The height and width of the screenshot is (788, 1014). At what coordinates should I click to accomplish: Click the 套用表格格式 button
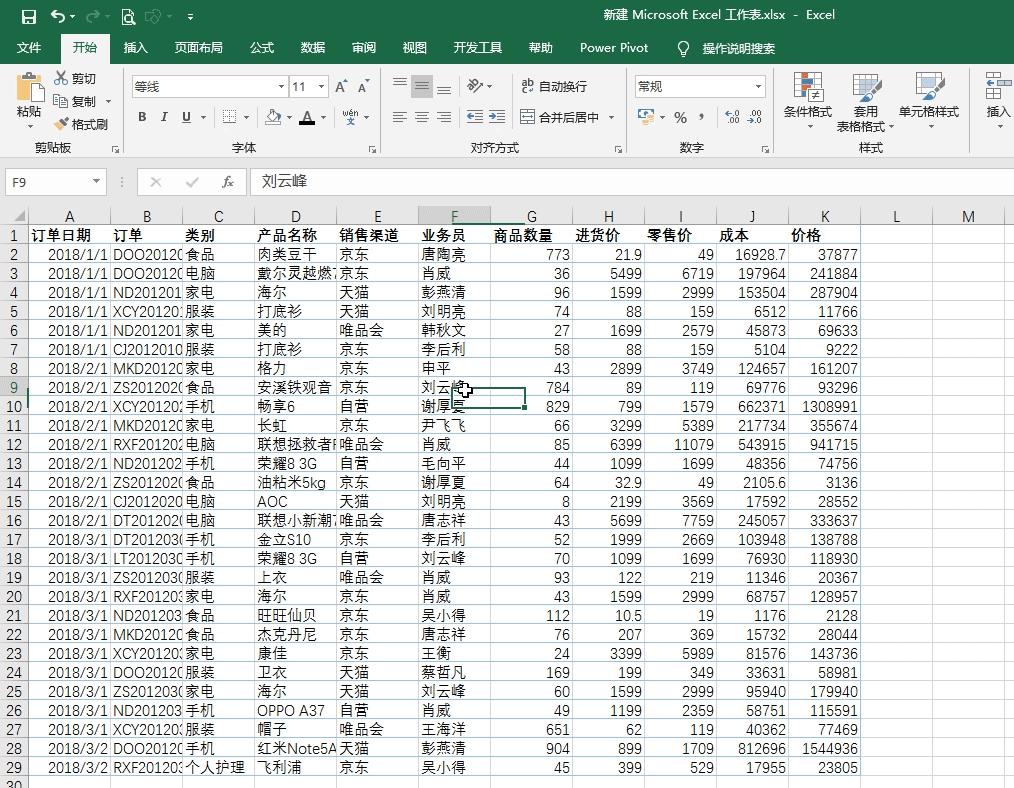865,100
